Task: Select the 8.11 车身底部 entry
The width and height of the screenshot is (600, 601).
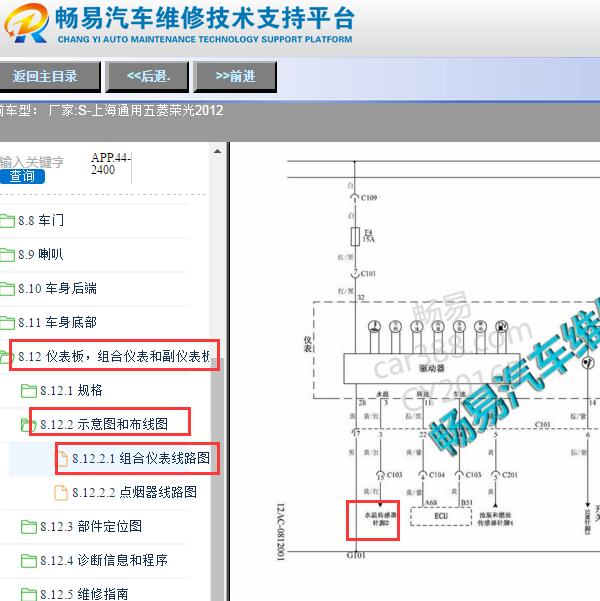Action: click(x=58, y=322)
